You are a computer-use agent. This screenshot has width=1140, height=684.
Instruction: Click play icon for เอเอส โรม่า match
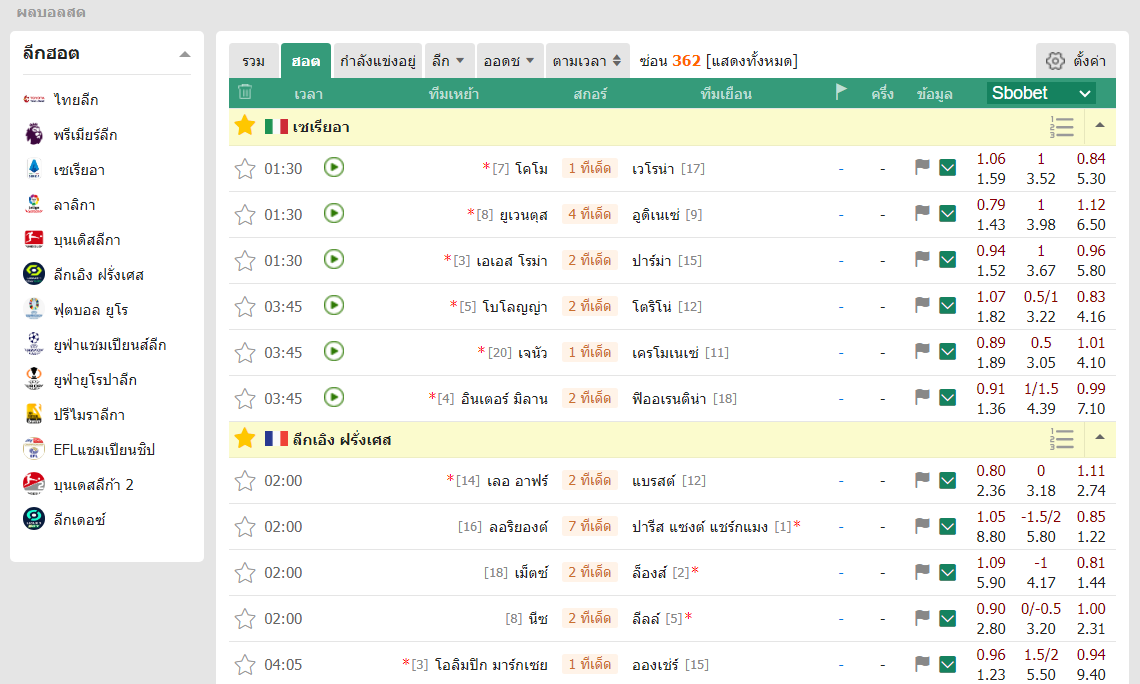click(334, 260)
